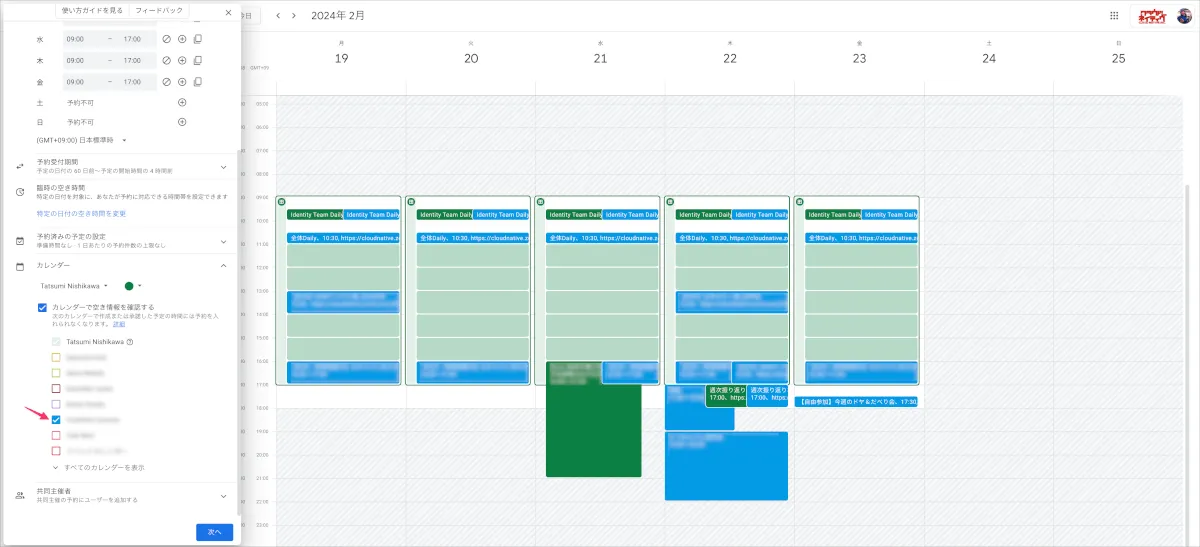Check the pink calendar checkbox
This screenshot has height=547, width=1200.
click(56, 436)
